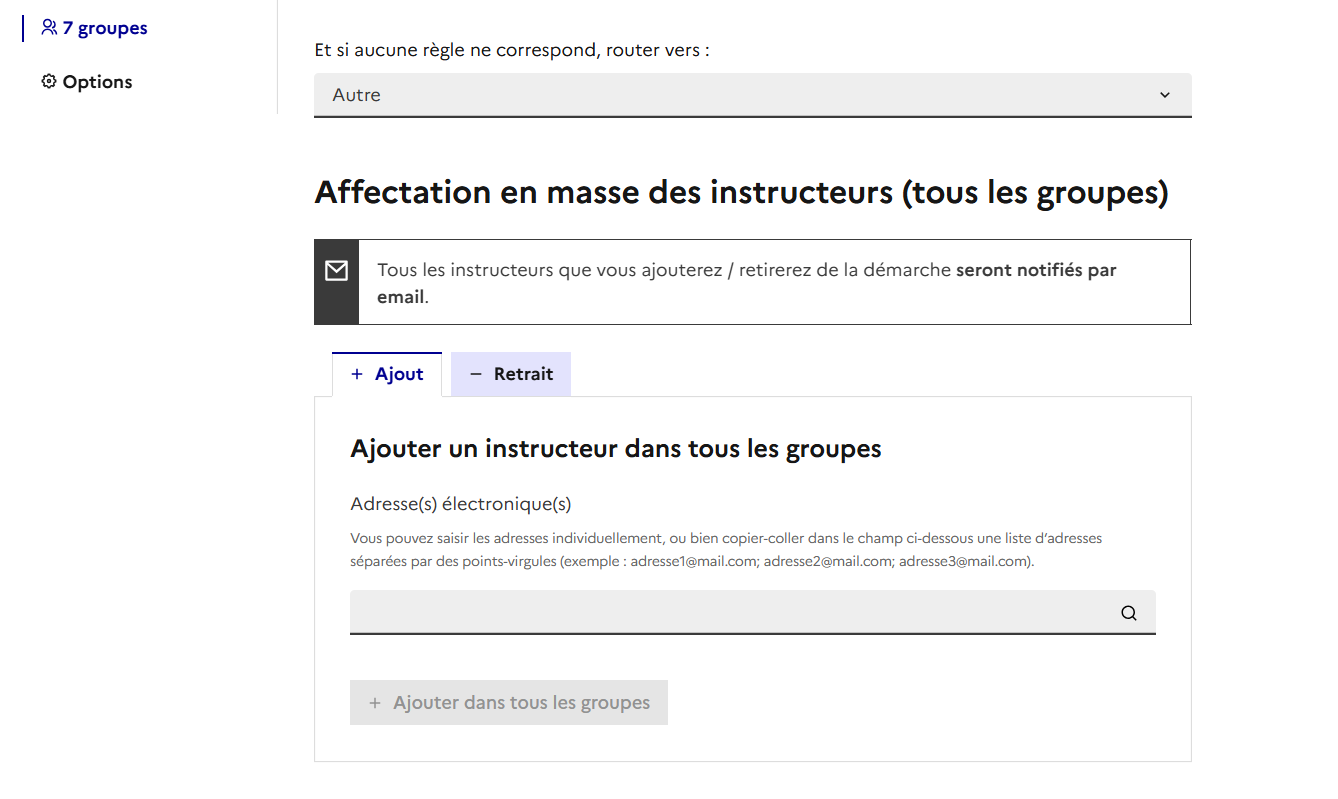Focus the email addresses input field
Image resolution: width=1338 pixels, height=799 pixels.
click(x=730, y=613)
